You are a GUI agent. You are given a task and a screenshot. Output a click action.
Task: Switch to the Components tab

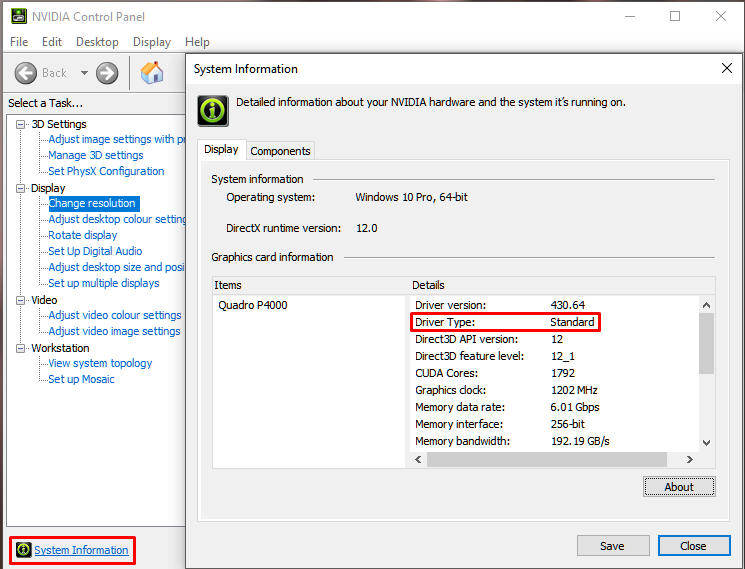coord(280,151)
